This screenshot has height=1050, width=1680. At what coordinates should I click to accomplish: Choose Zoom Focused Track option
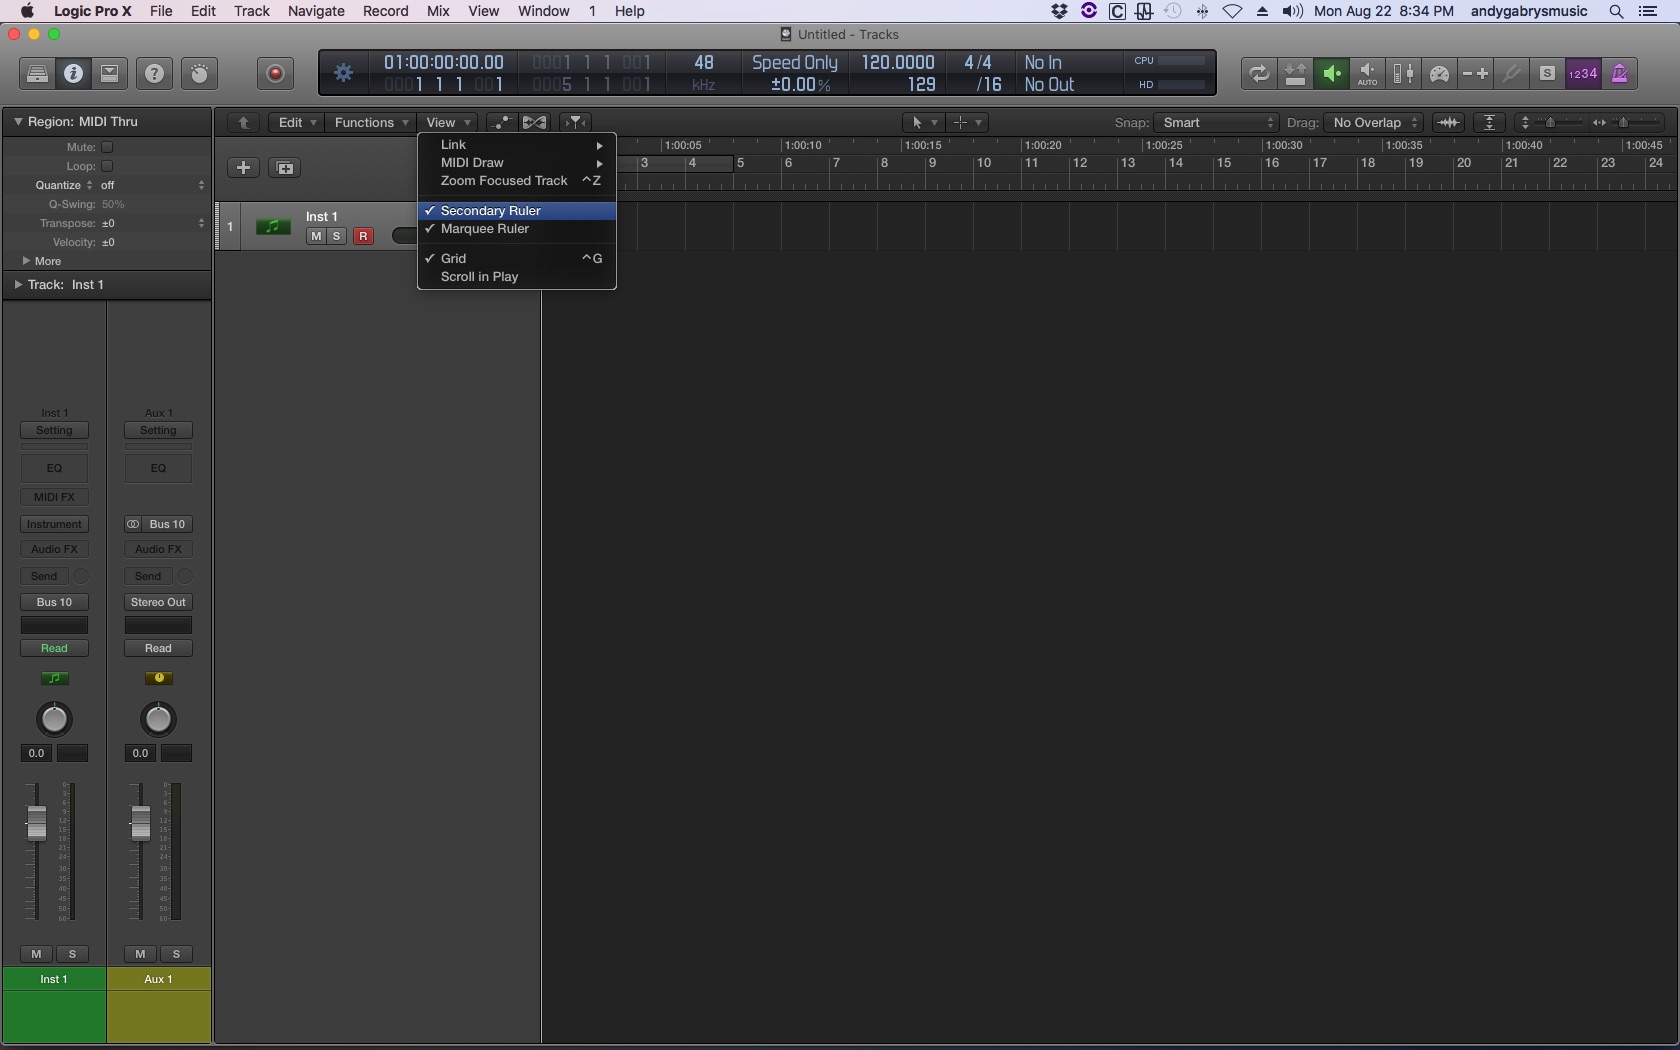pos(516,181)
